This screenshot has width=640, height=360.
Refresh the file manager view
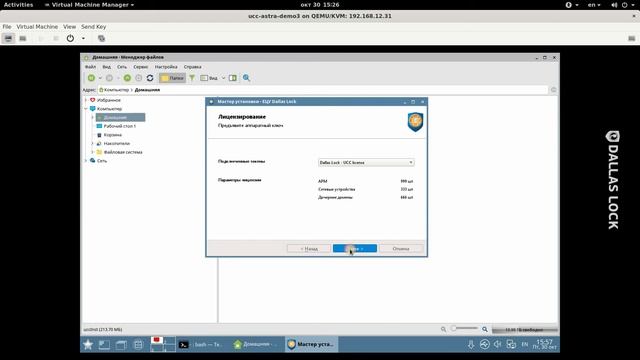(x=150, y=78)
